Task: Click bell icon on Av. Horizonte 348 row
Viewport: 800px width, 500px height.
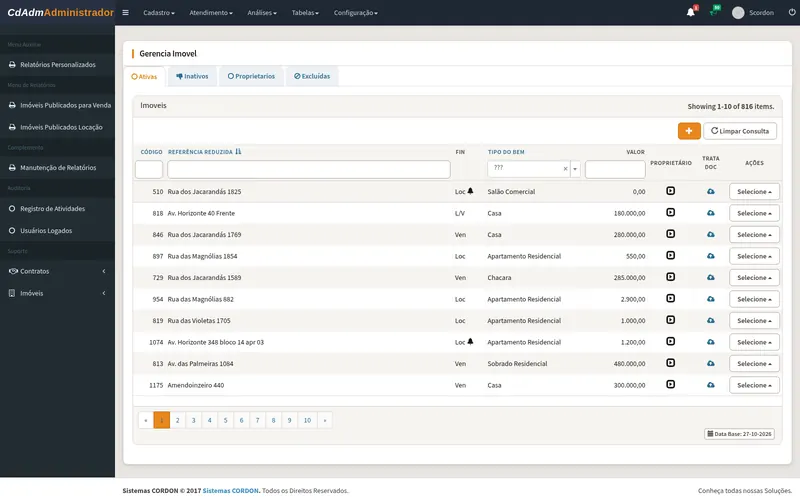Action: tap(470, 341)
